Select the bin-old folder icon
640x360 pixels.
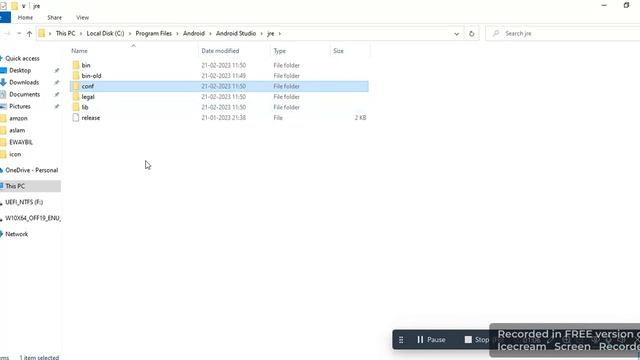click(76, 76)
